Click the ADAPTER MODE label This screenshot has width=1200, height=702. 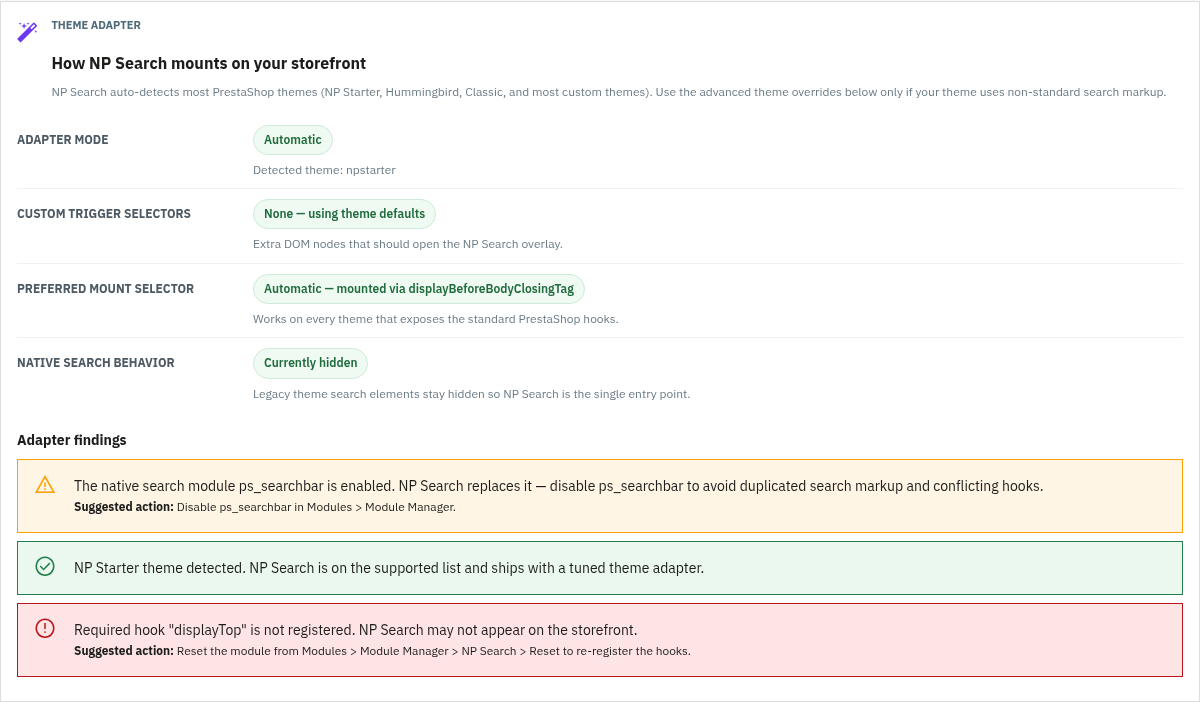coord(63,140)
